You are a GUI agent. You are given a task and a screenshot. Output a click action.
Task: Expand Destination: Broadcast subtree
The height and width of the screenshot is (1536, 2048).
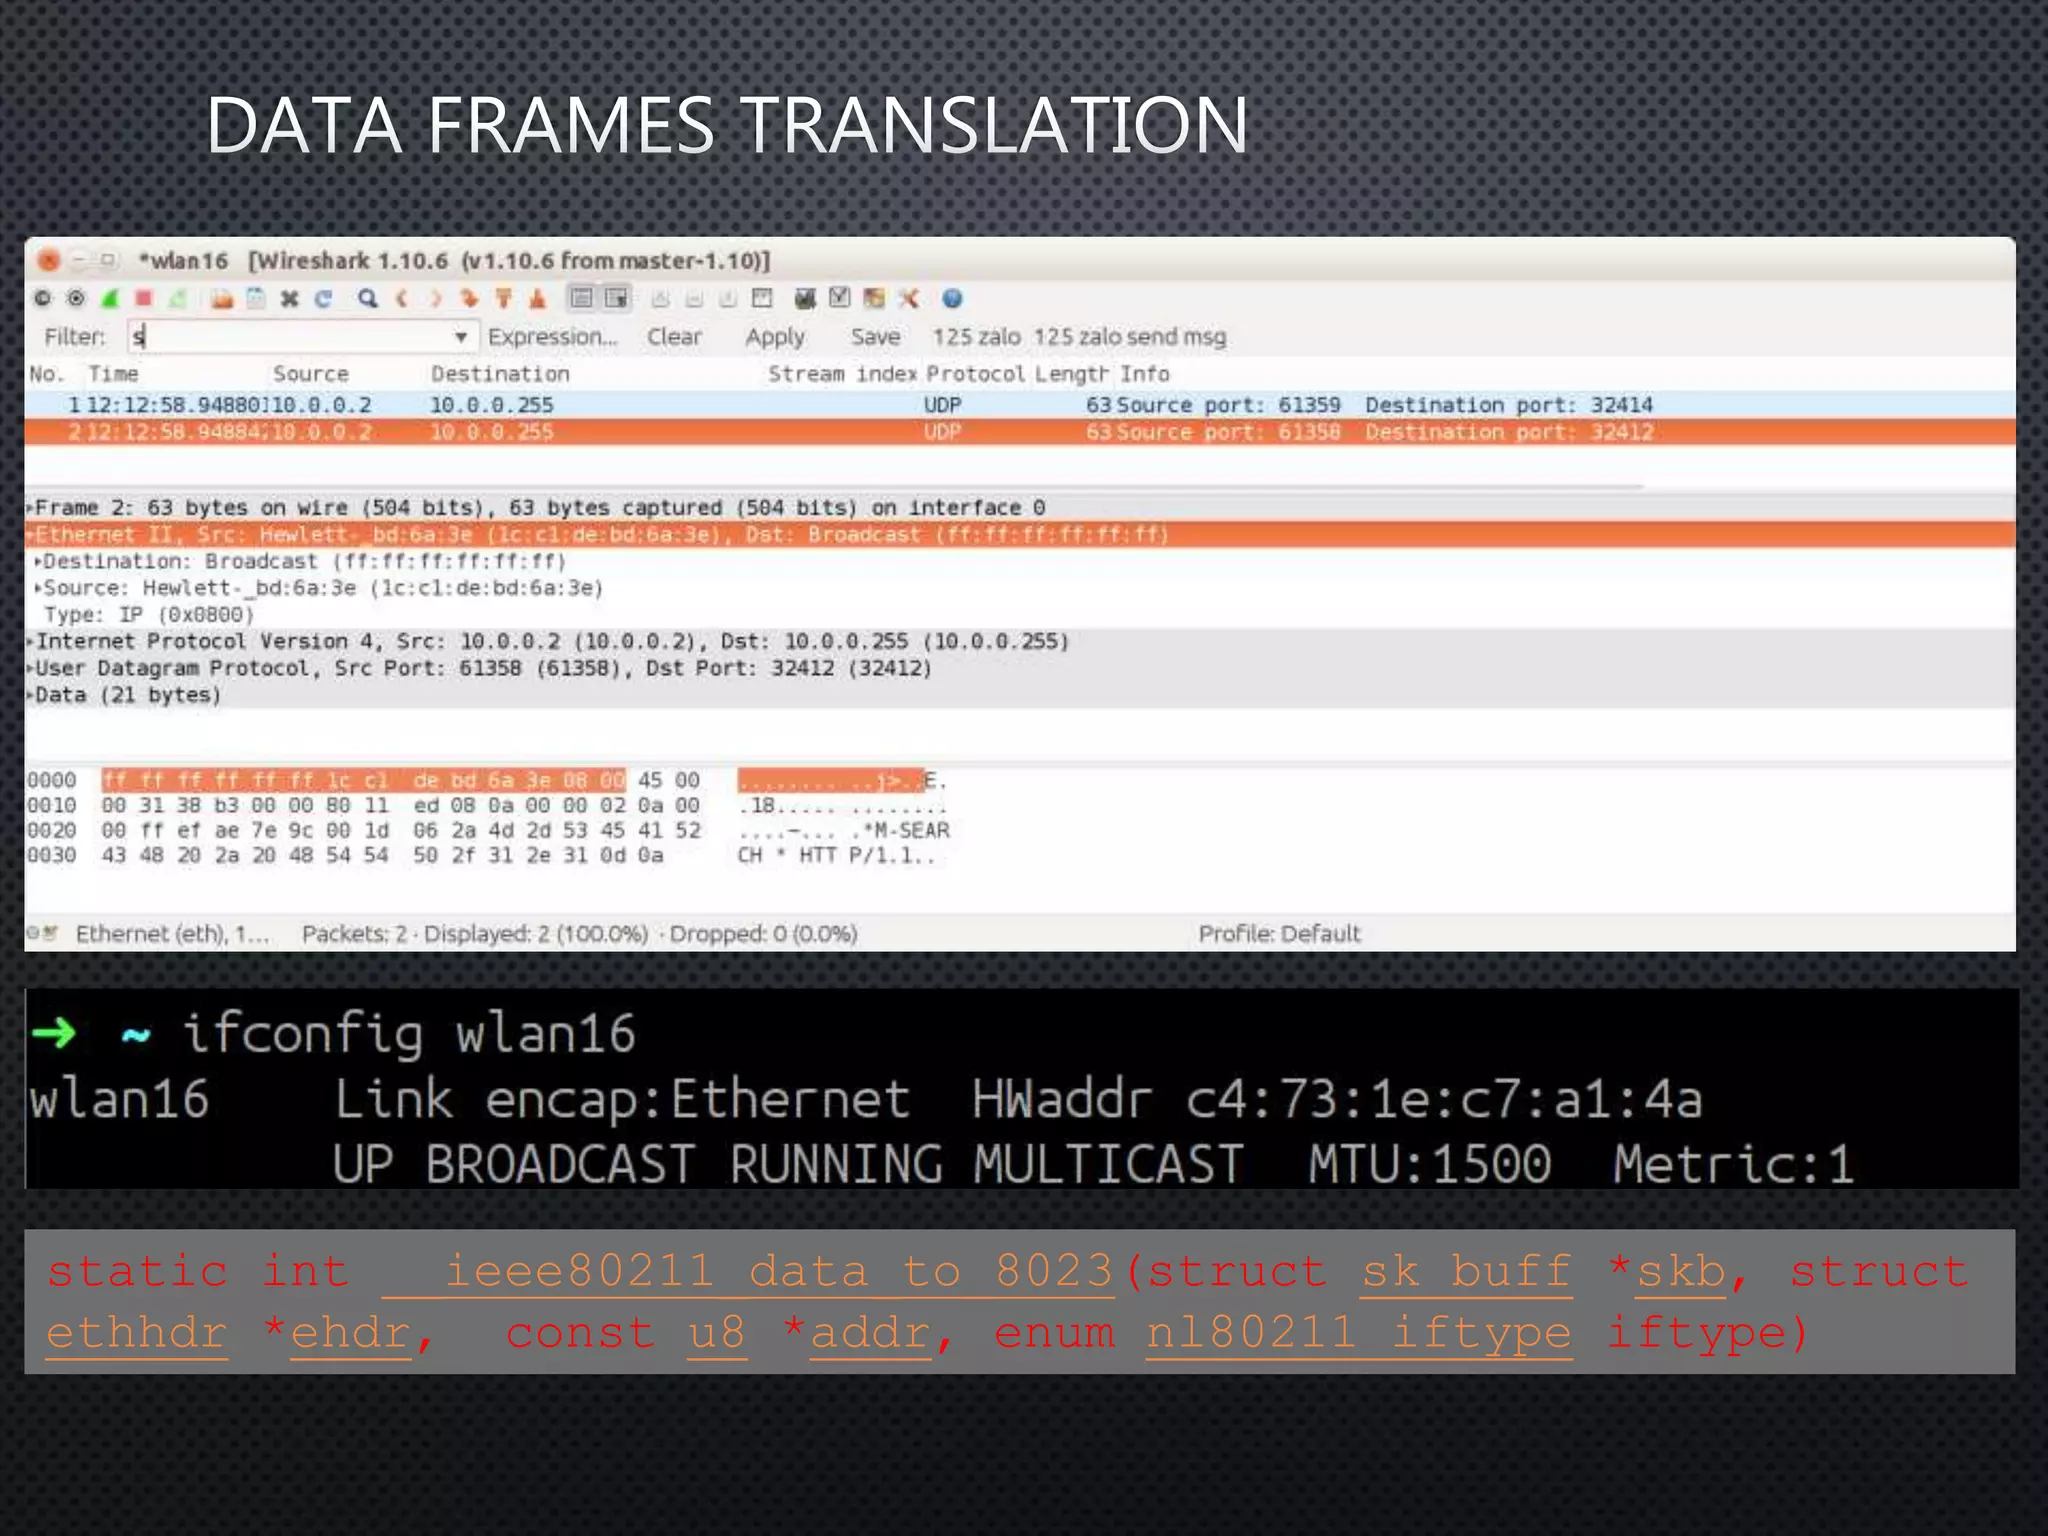[38, 562]
